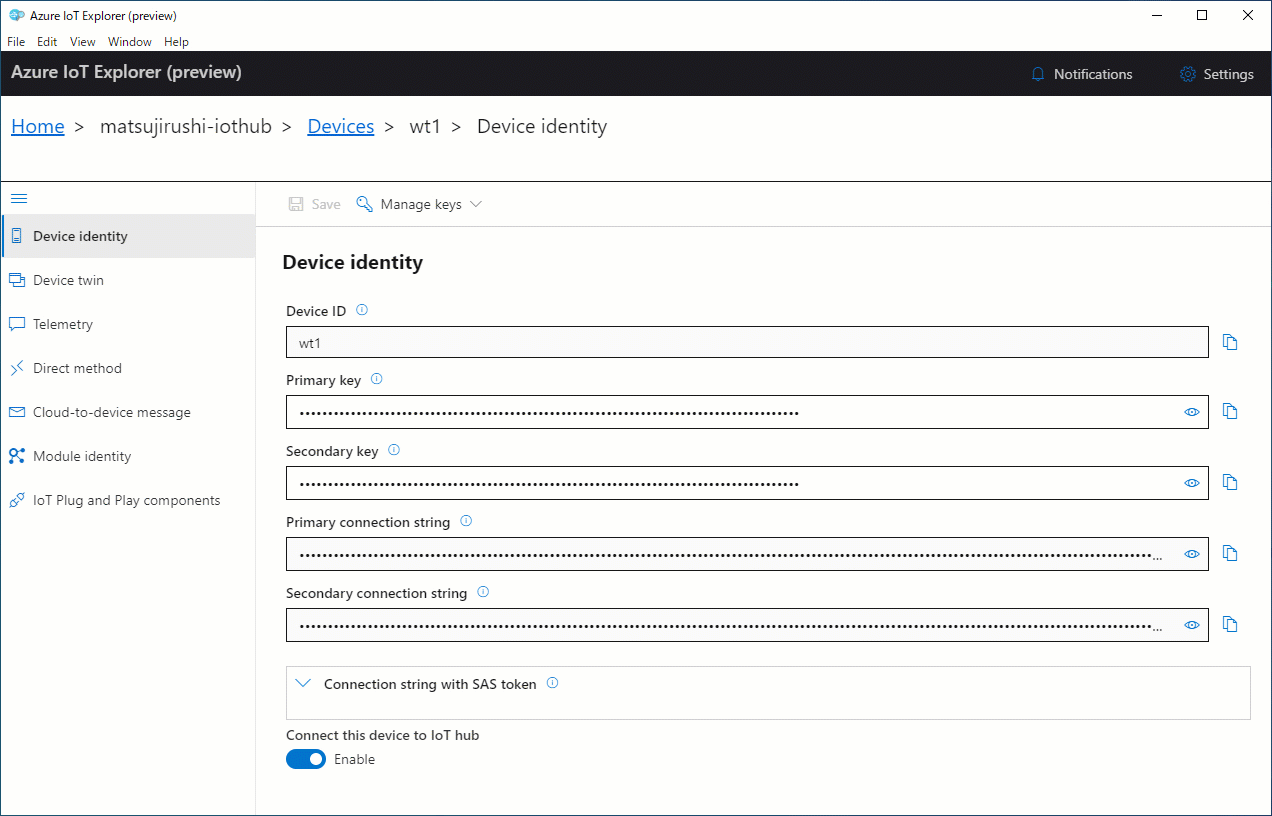Open Cloud-to-device message in the sidebar
Image resolution: width=1272 pixels, height=816 pixels.
[128, 412]
